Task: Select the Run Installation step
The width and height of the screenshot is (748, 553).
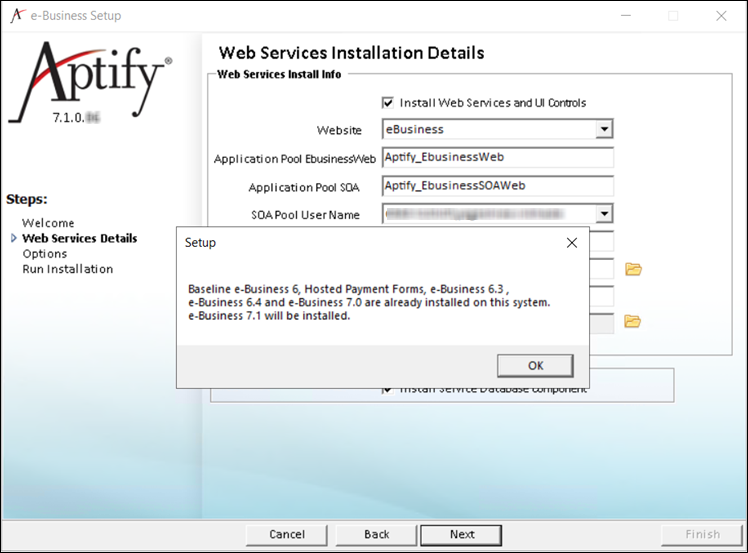Action: (x=68, y=269)
